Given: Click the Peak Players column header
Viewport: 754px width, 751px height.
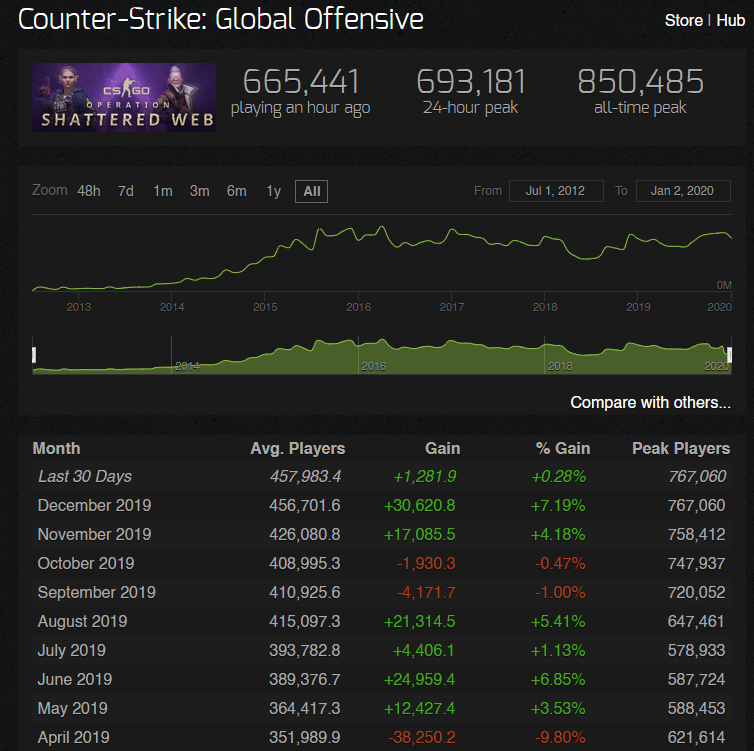Looking at the screenshot, I should [680, 448].
